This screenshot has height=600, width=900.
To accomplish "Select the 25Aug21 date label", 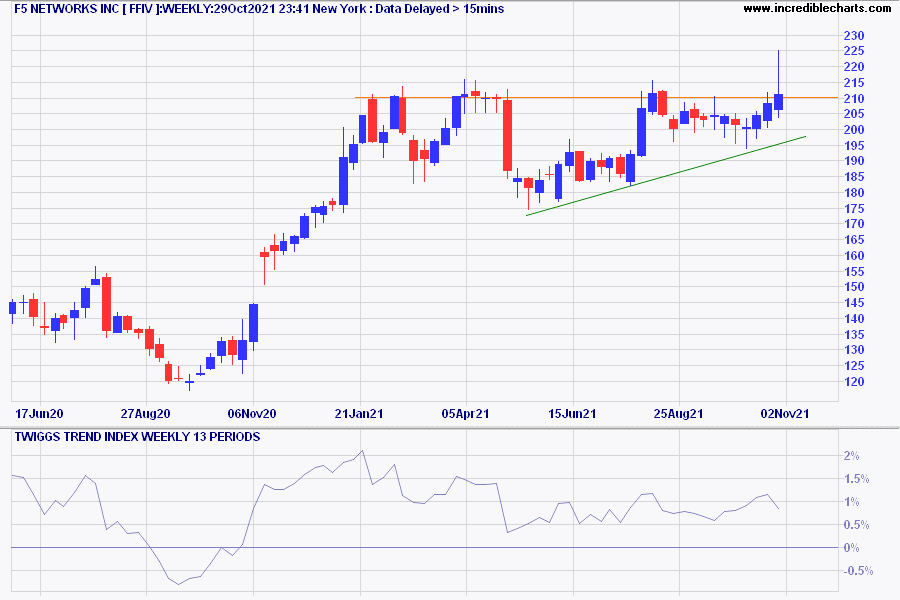I will (x=678, y=413).
